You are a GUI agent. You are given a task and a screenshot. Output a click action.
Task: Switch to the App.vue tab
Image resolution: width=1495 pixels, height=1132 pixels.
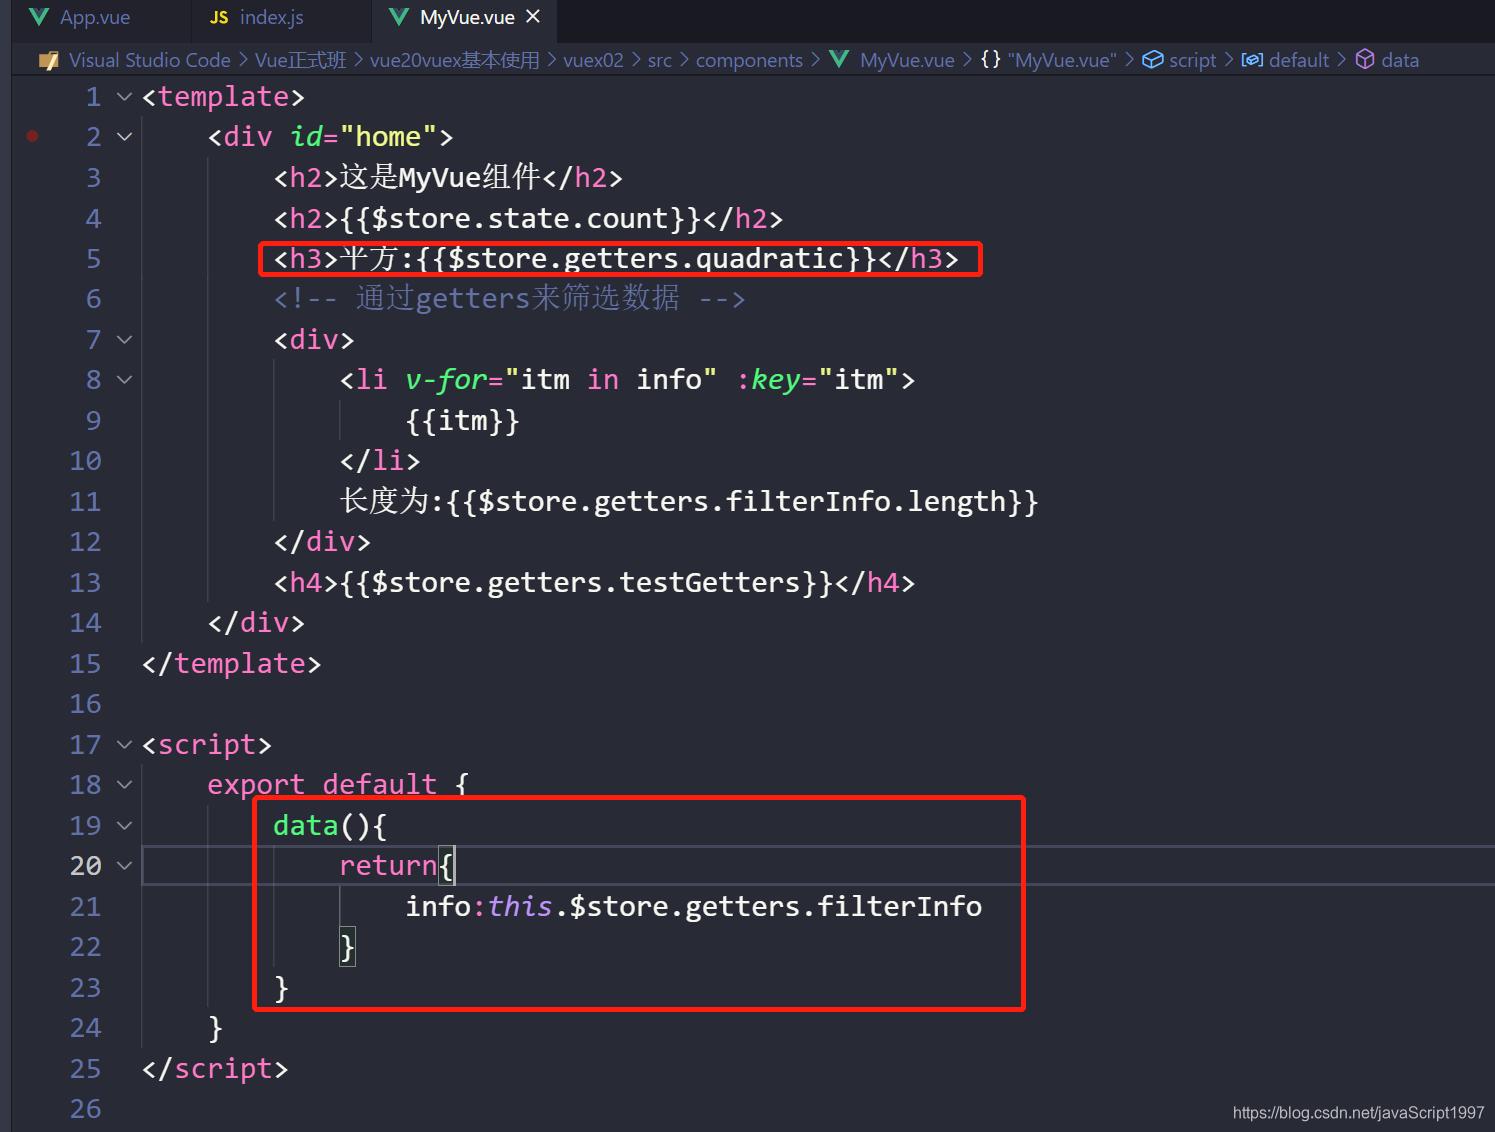pyautogui.click(x=95, y=17)
